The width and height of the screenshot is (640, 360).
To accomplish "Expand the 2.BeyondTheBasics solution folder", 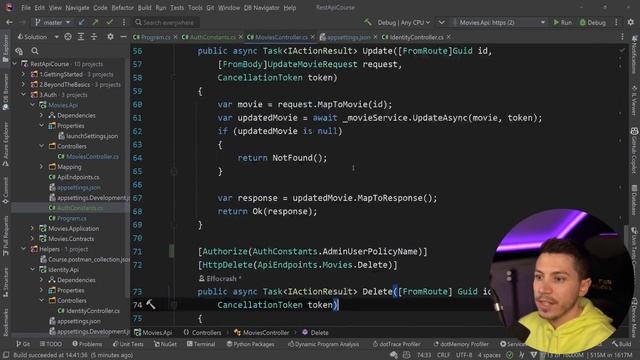I will [23, 84].
